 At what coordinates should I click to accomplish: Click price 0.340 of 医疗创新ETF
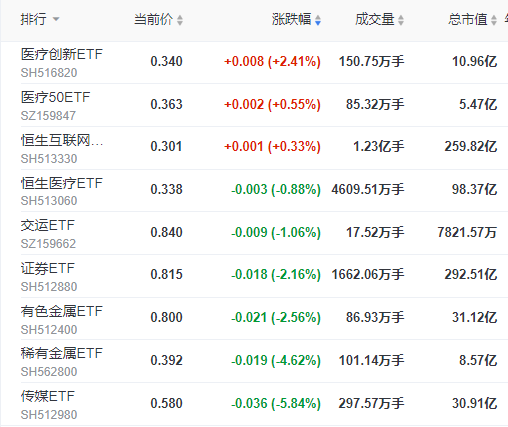pos(166,61)
